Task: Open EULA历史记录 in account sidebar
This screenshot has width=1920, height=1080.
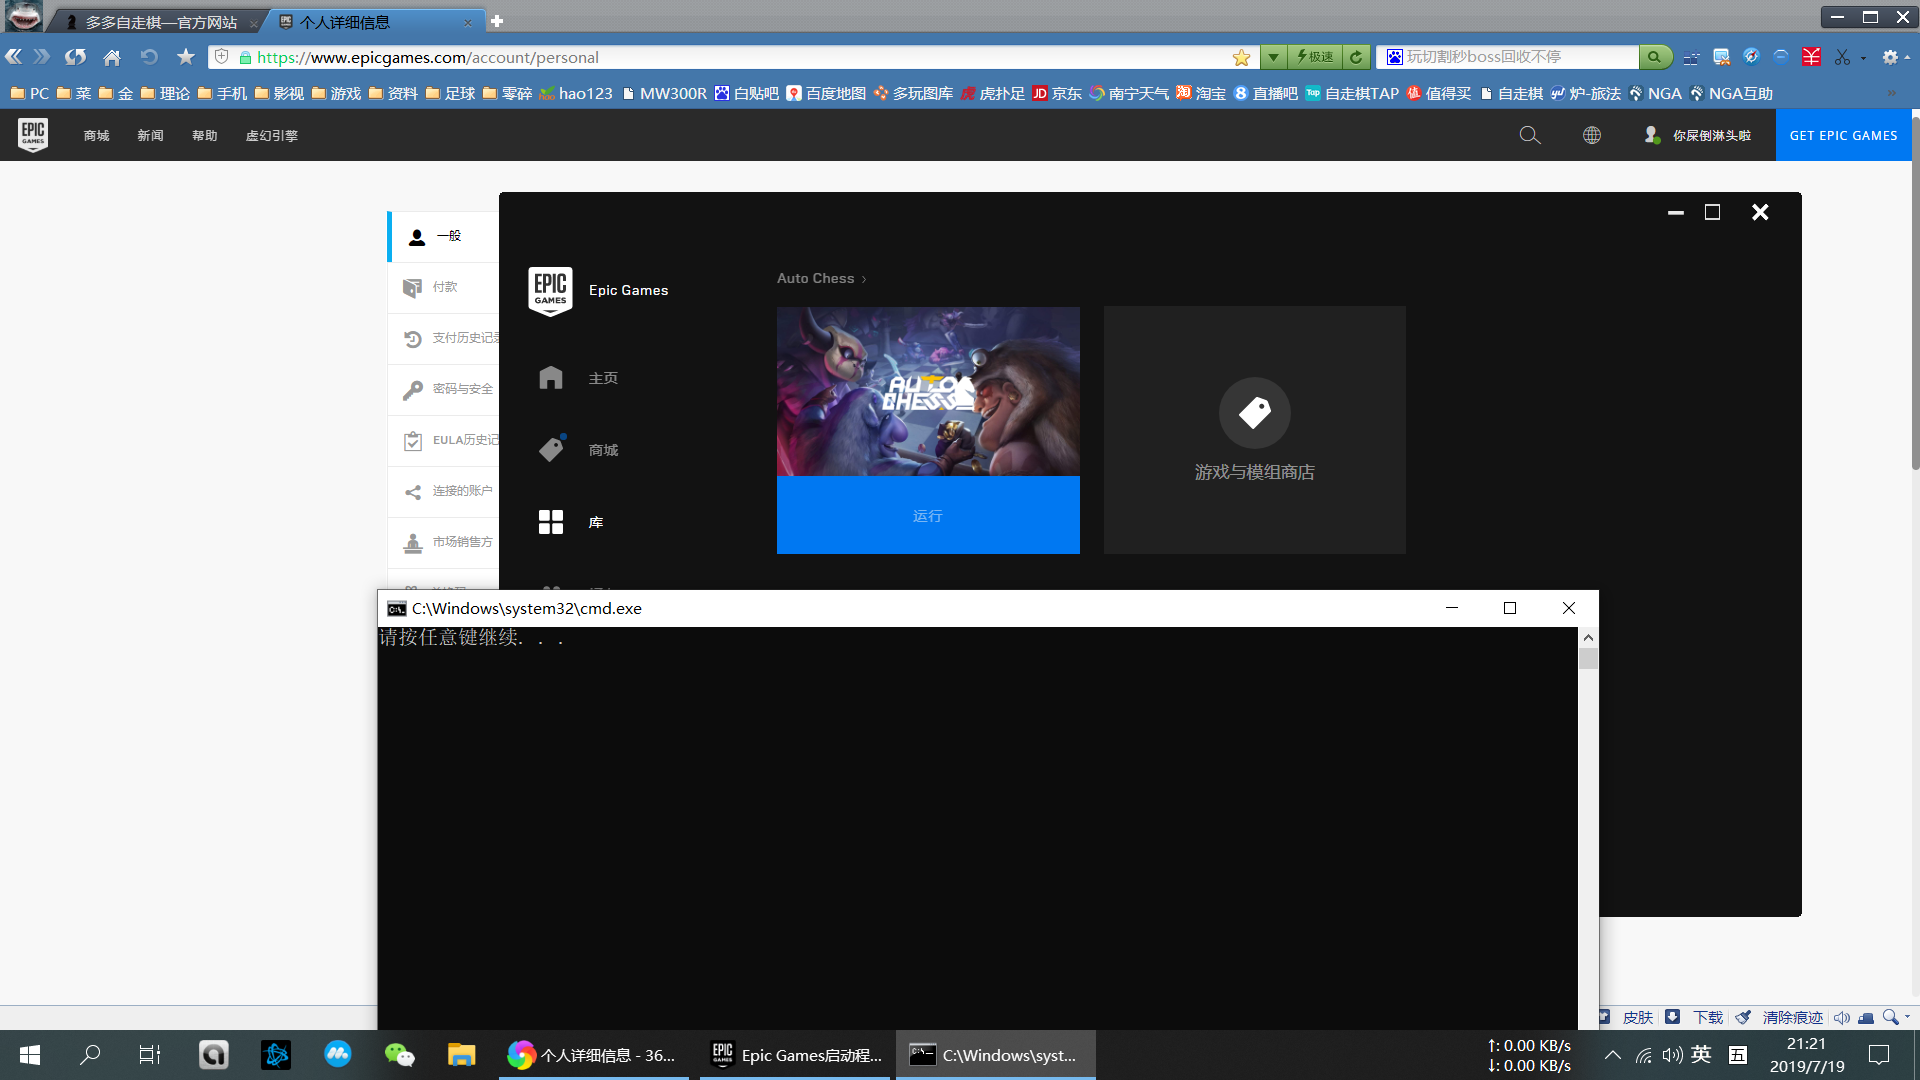Action: [443, 440]
